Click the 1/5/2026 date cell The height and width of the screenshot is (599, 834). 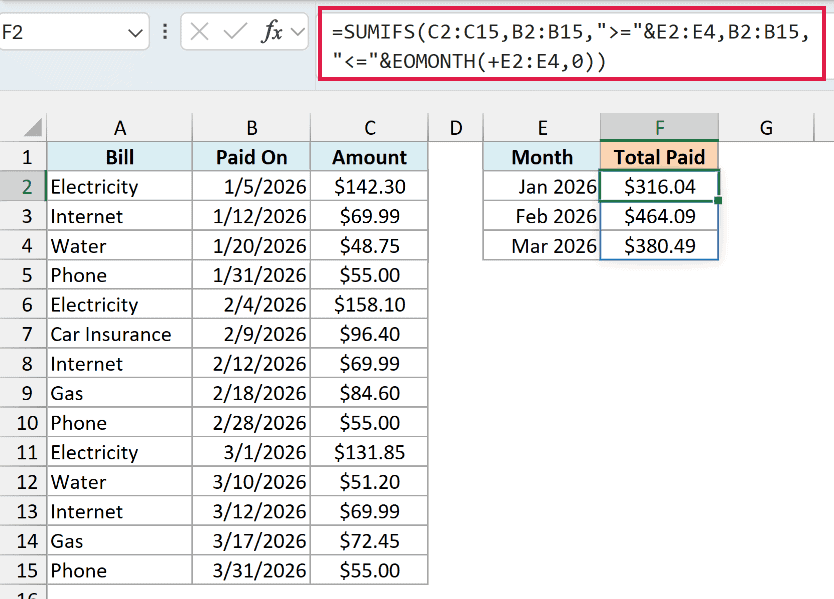point(252,186)
